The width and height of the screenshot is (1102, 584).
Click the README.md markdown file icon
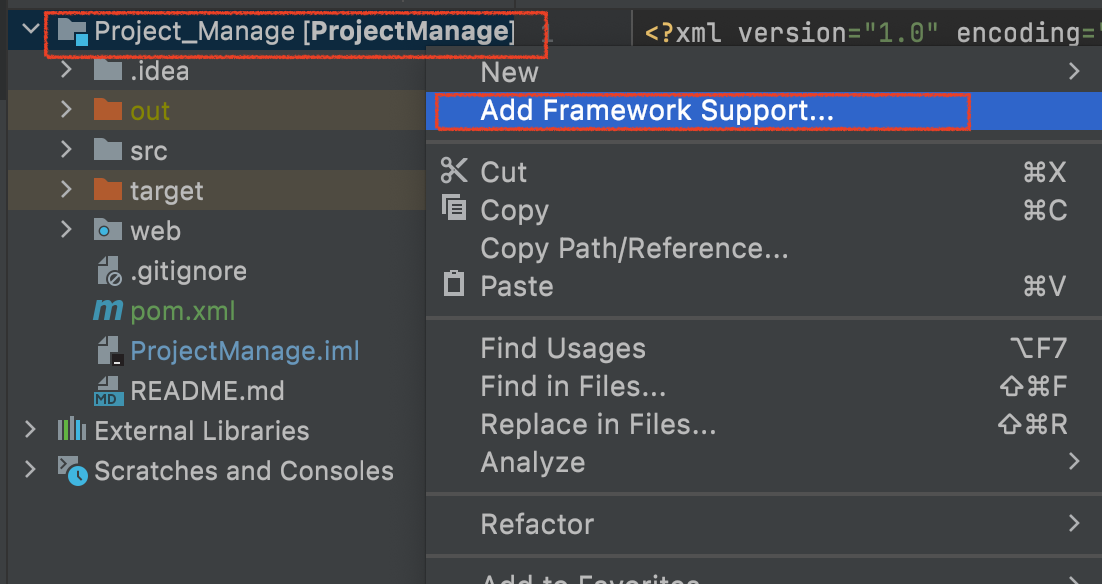pyautogui.click(x=108, y=391)
